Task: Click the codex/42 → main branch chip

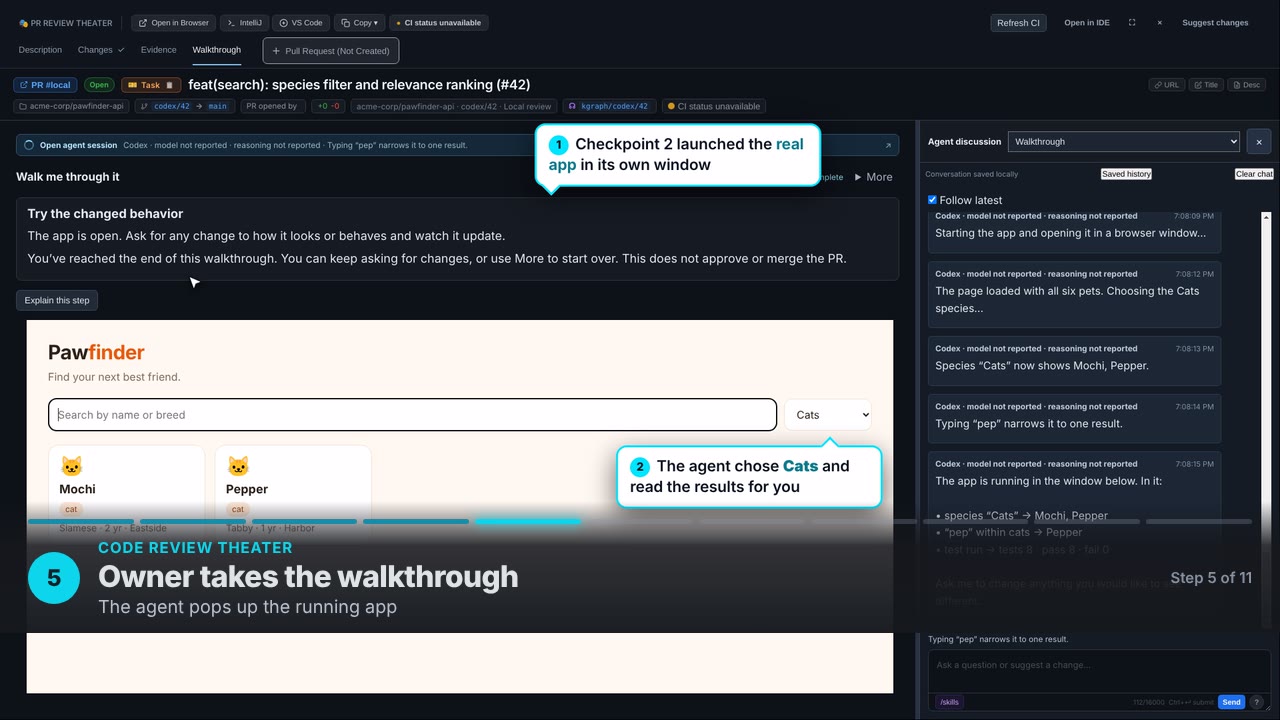Action: coord(184,106)
